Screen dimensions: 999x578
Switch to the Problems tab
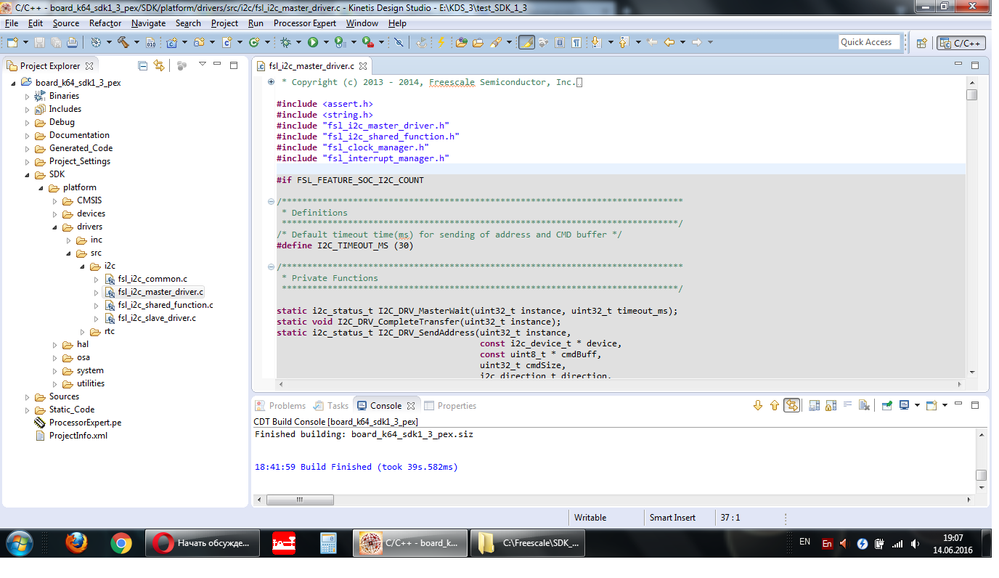click(280, 405)
